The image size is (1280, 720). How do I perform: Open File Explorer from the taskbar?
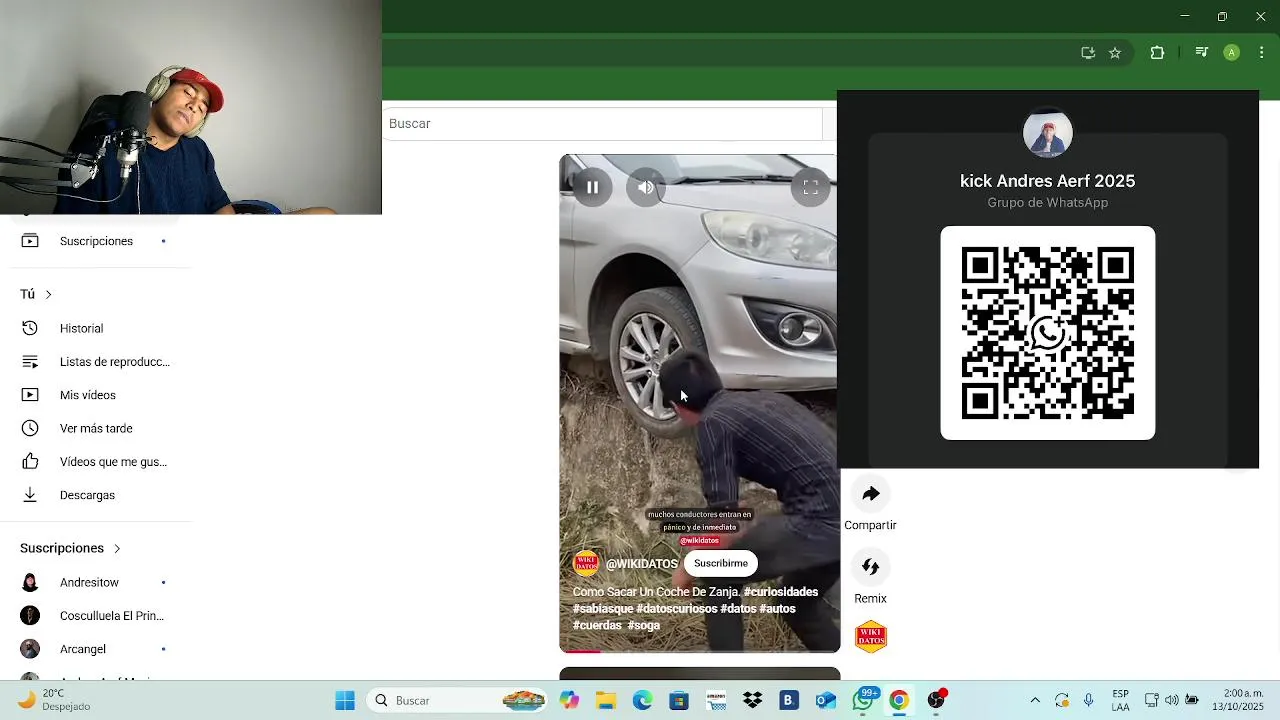pyautogui.click(x=606, y=701)
